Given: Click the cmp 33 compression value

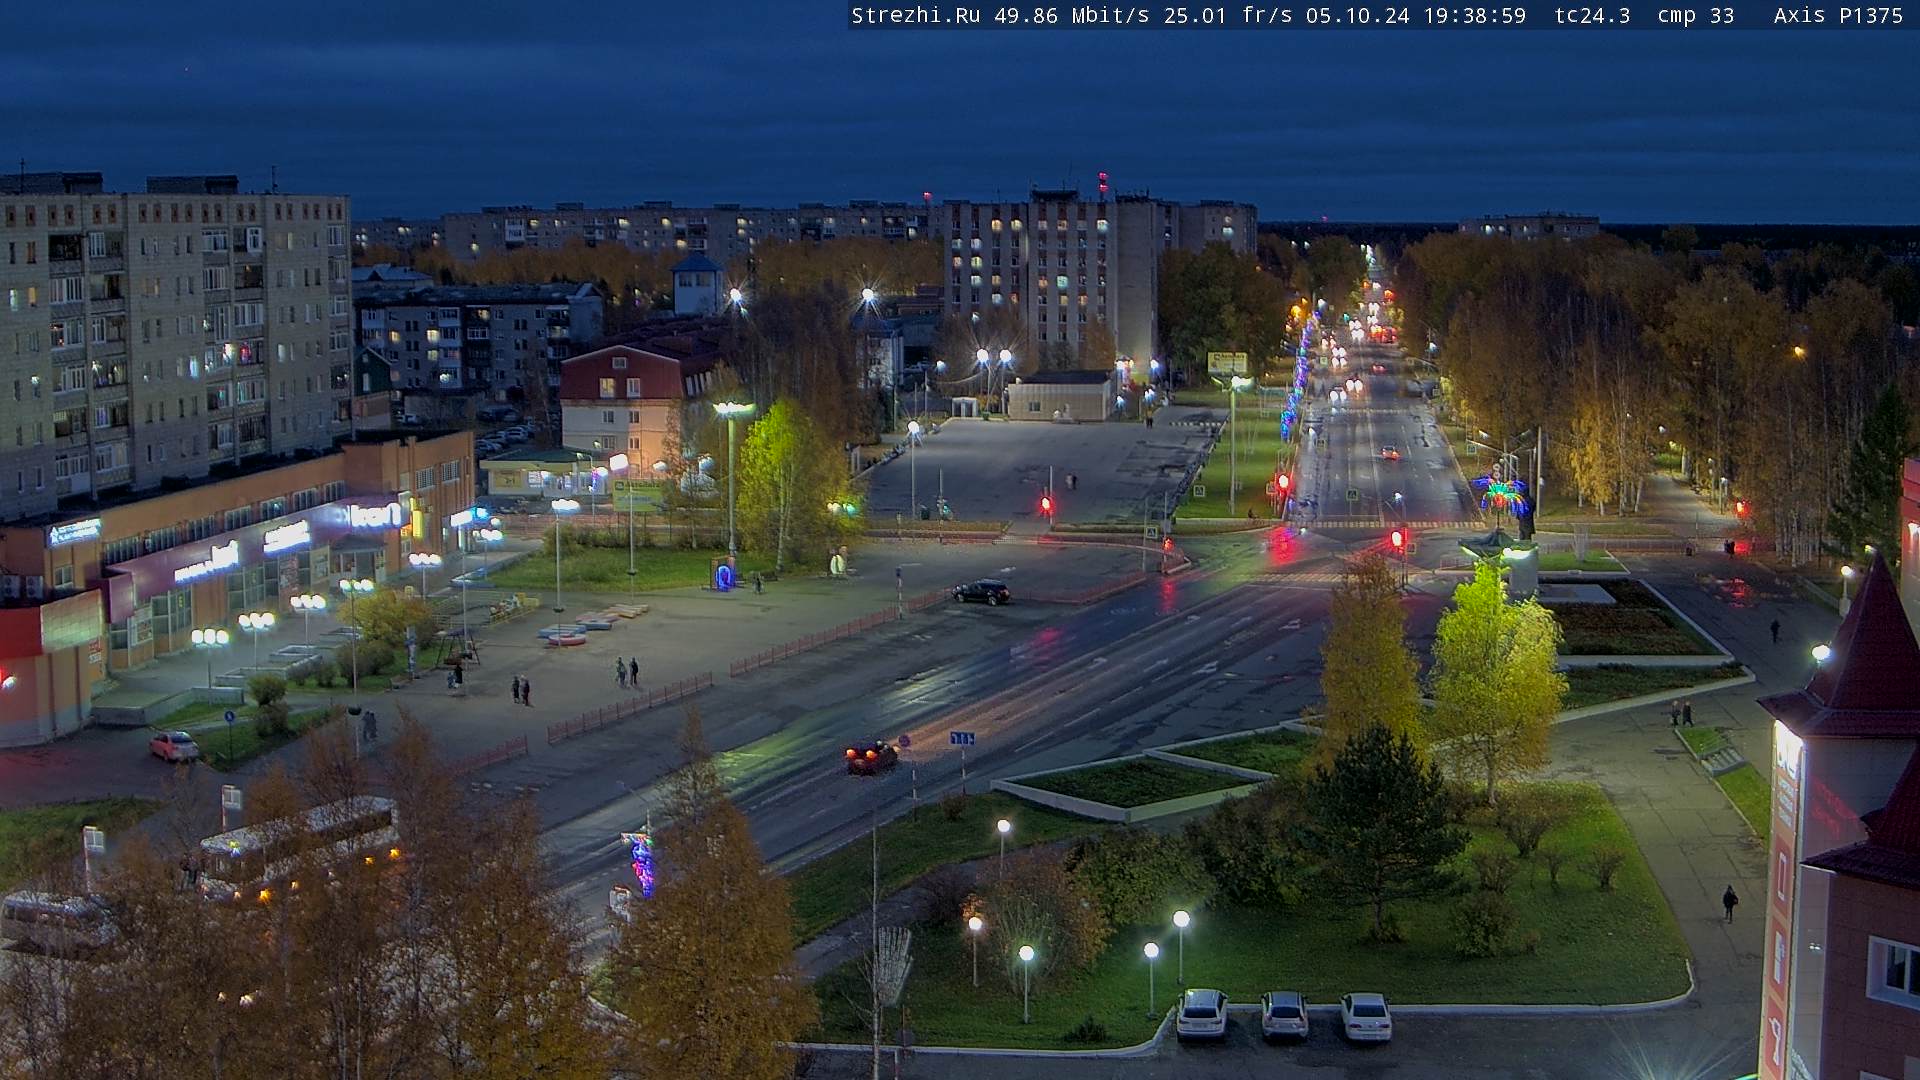Looking at the screenshot, I should tap(1696, 15).
